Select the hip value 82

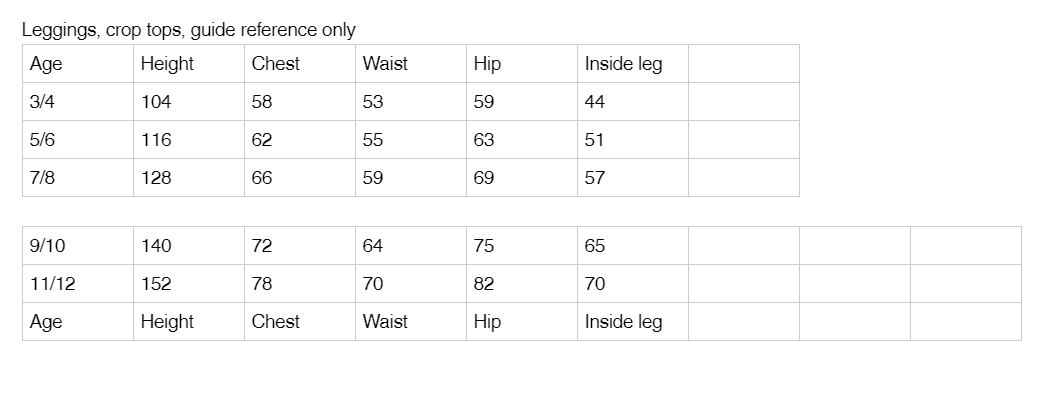coord(522,283)
